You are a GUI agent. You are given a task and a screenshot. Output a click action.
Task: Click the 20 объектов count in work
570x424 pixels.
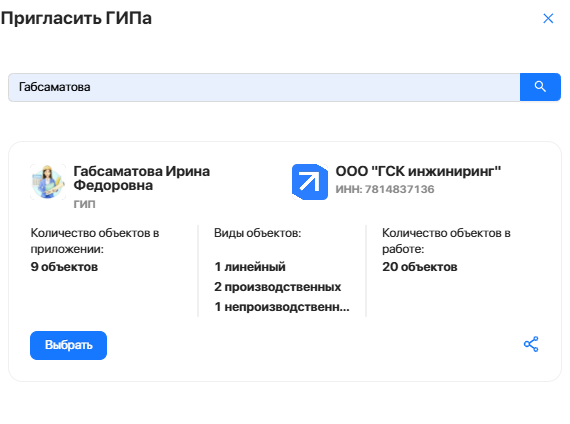click(x=420, y=267)
